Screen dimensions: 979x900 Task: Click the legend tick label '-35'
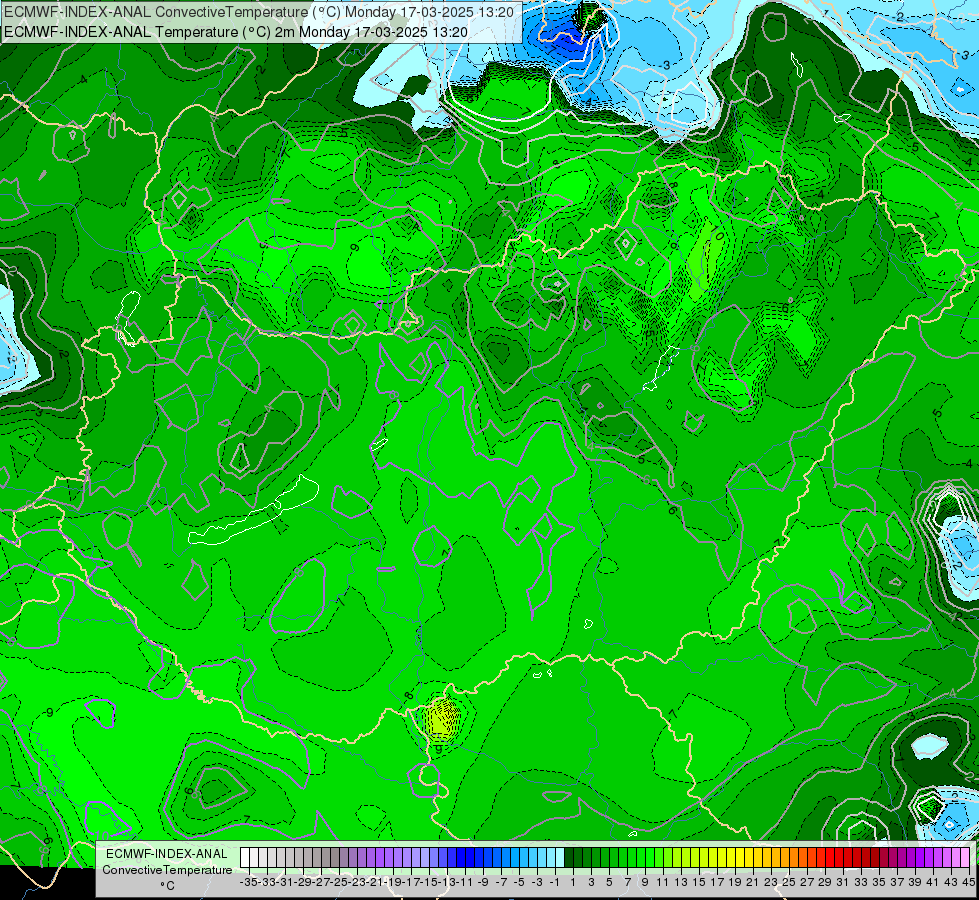pyautogui.click(x=248, y=882)
